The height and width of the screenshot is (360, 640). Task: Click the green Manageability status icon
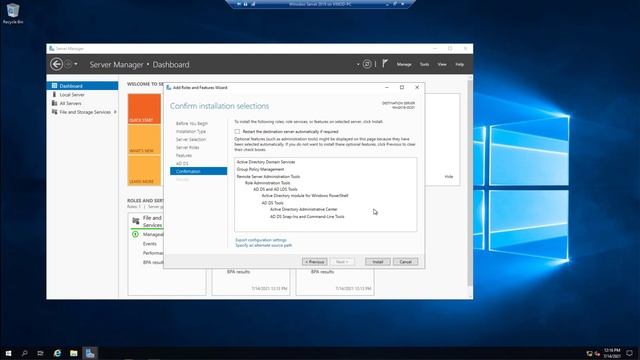135,234
